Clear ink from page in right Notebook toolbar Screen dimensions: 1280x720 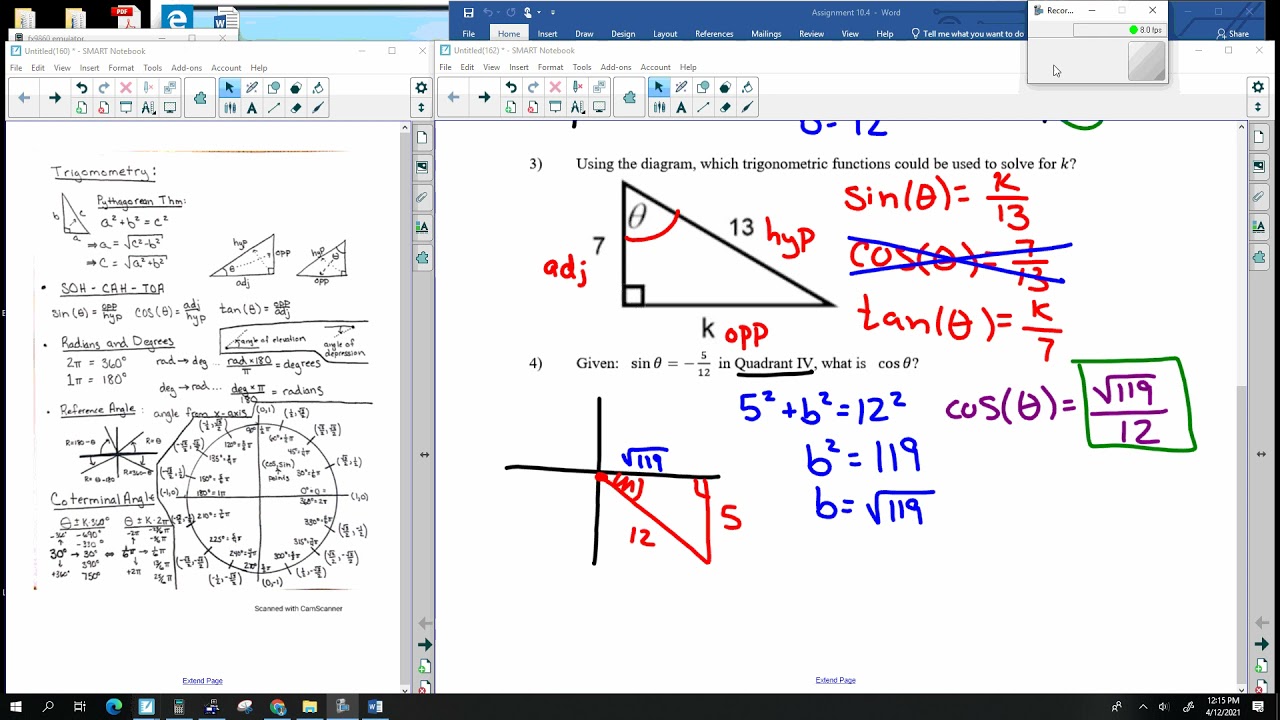(577, 87)
